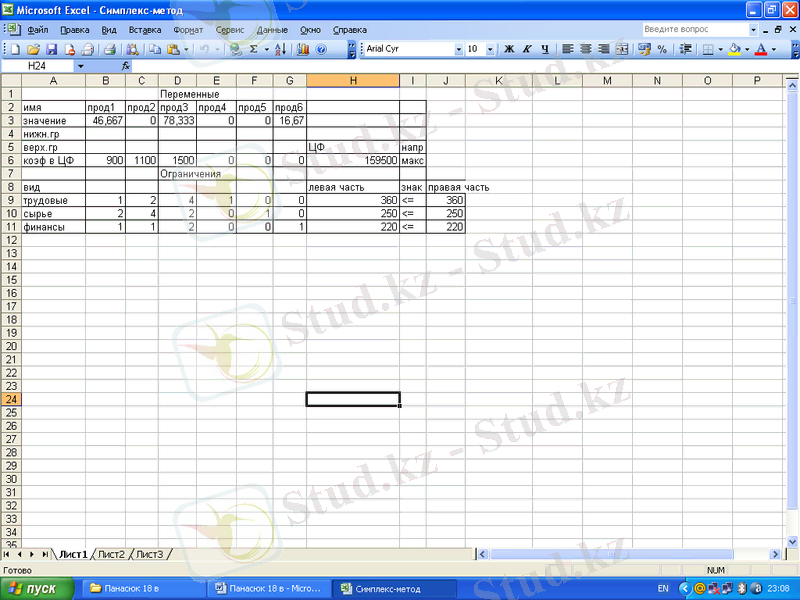Switch to the Лист3 sheet tab
The image size is (800, 600).
[x=149, y=554]
